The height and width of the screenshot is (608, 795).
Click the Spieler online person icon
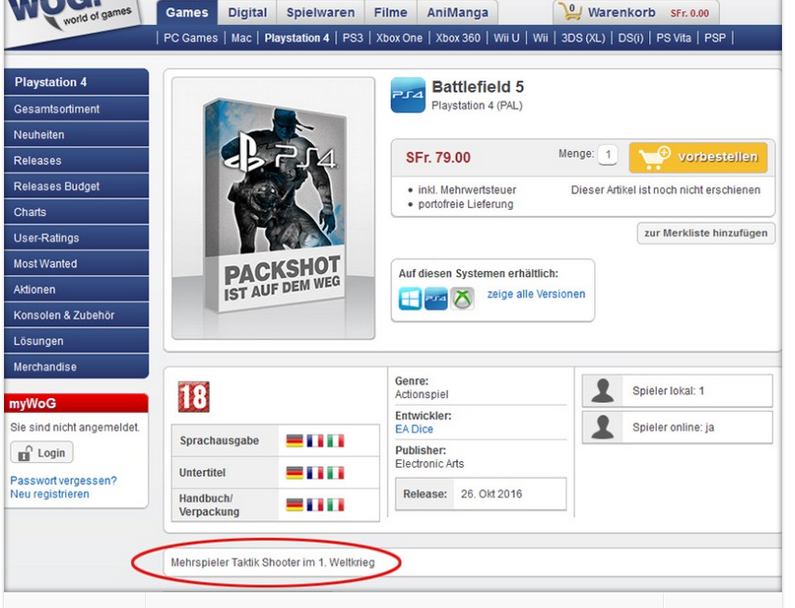coord(603,427)
